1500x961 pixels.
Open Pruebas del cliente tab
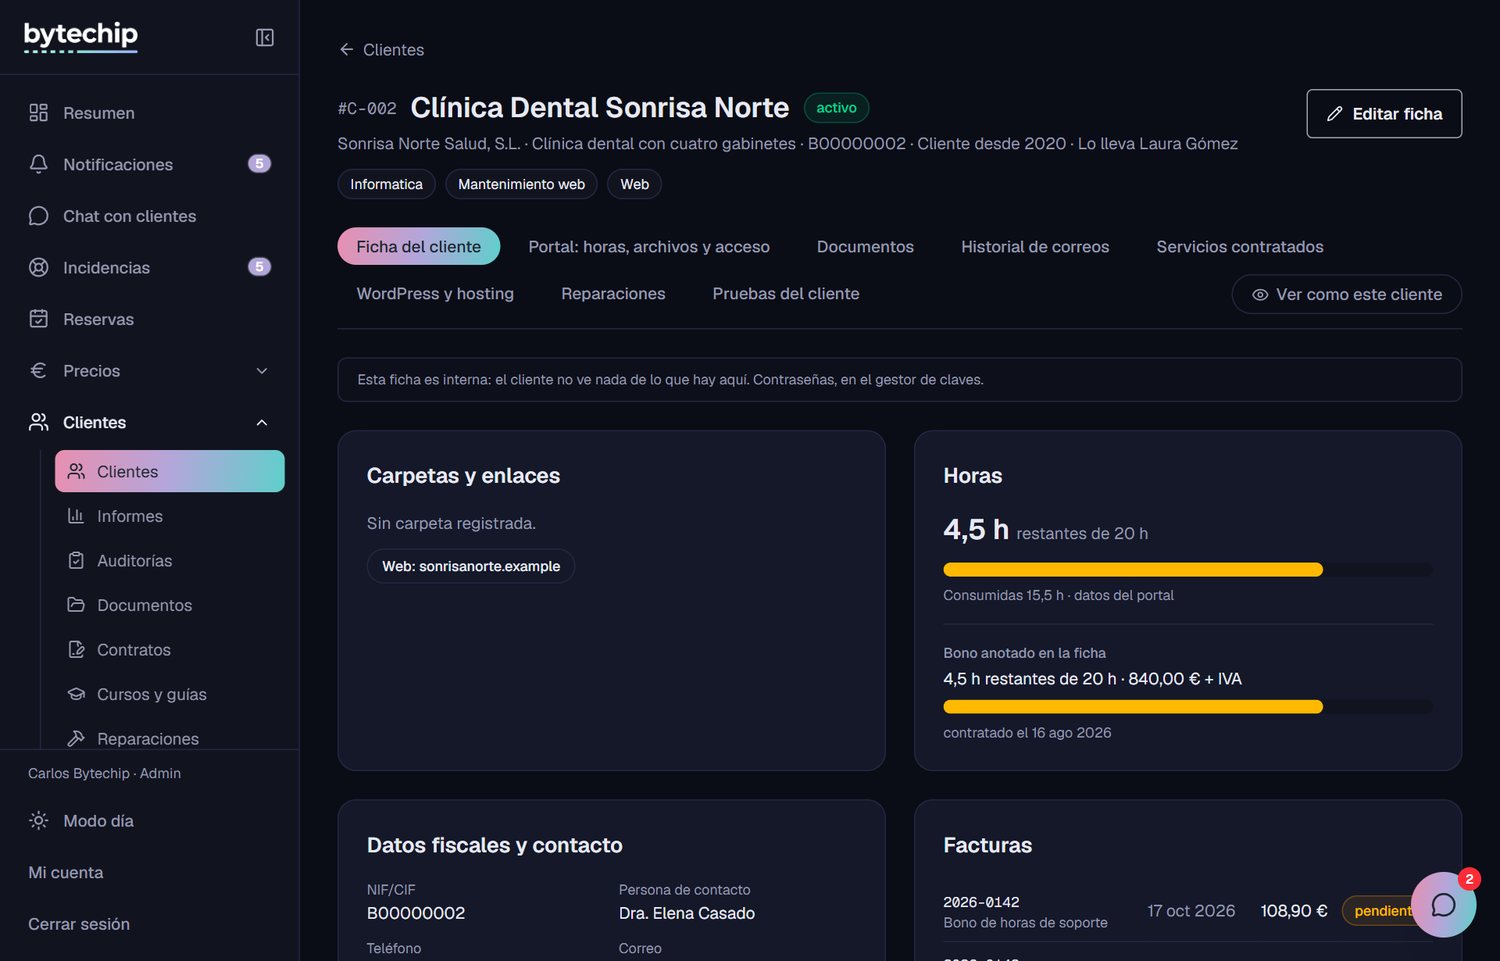click(x=786, y=293)
